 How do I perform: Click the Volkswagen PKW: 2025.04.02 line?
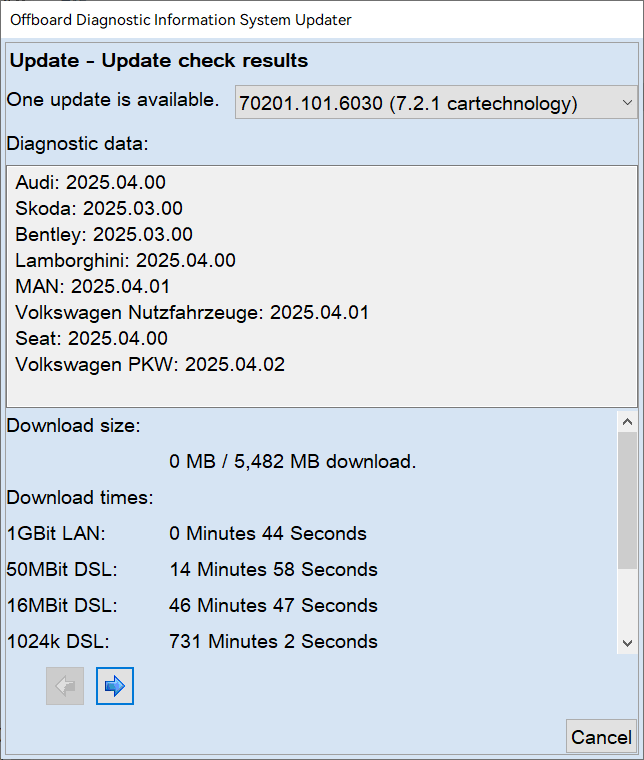pyautogui.click(x=150, y=365)
